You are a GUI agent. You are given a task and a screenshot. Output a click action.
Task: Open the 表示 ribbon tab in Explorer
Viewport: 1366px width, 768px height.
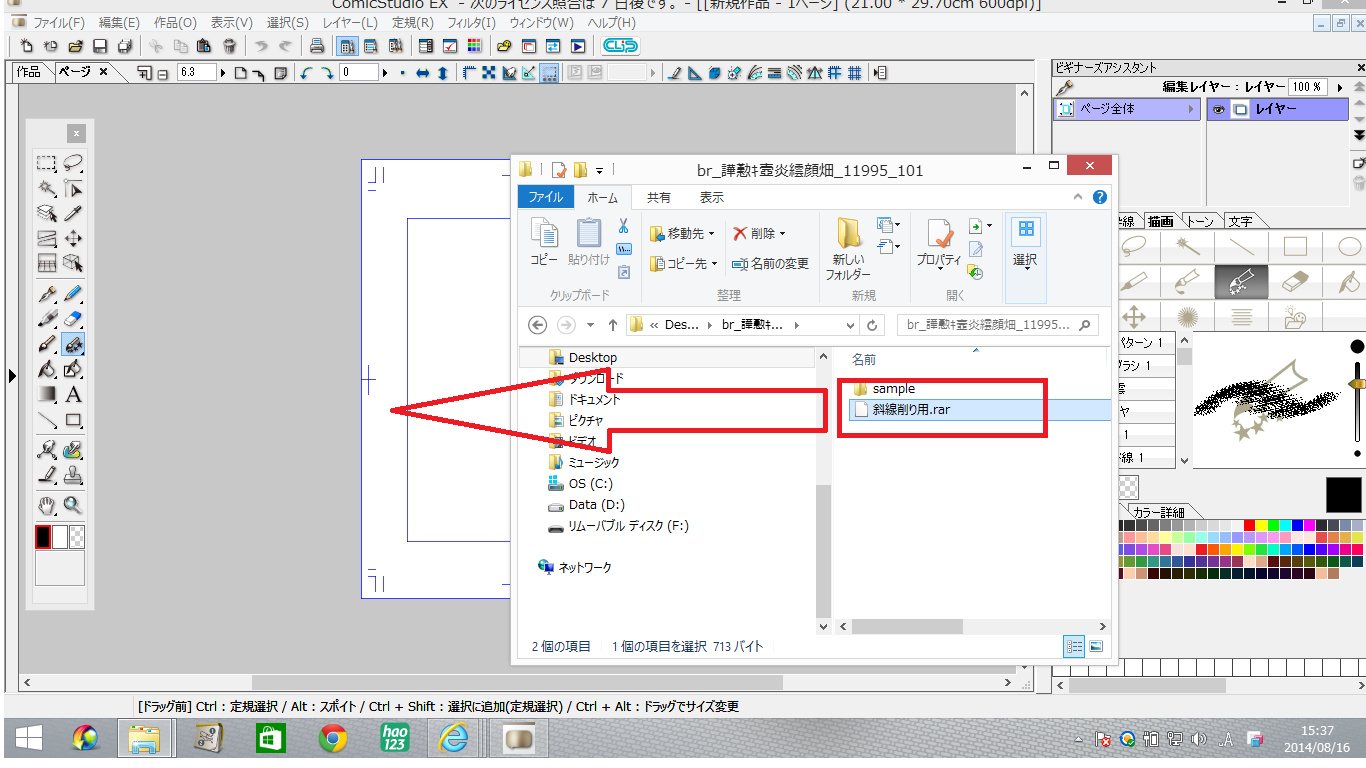click(712, 198)
